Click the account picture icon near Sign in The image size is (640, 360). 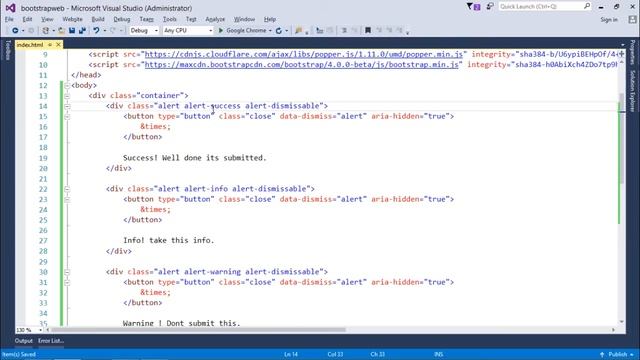pyautogui.click(x=632, y=19)
